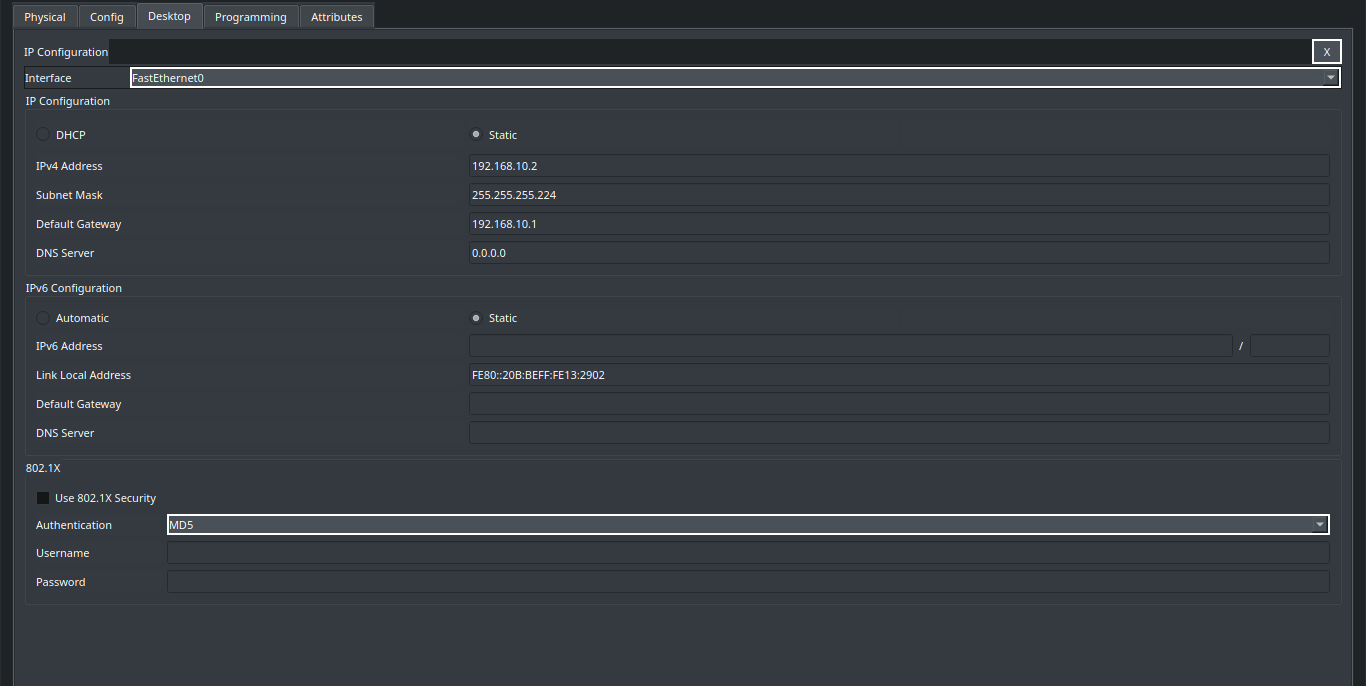Open the Config tab
The height and width of the screenshot is (686, 1366).
(x=107, y=17)
